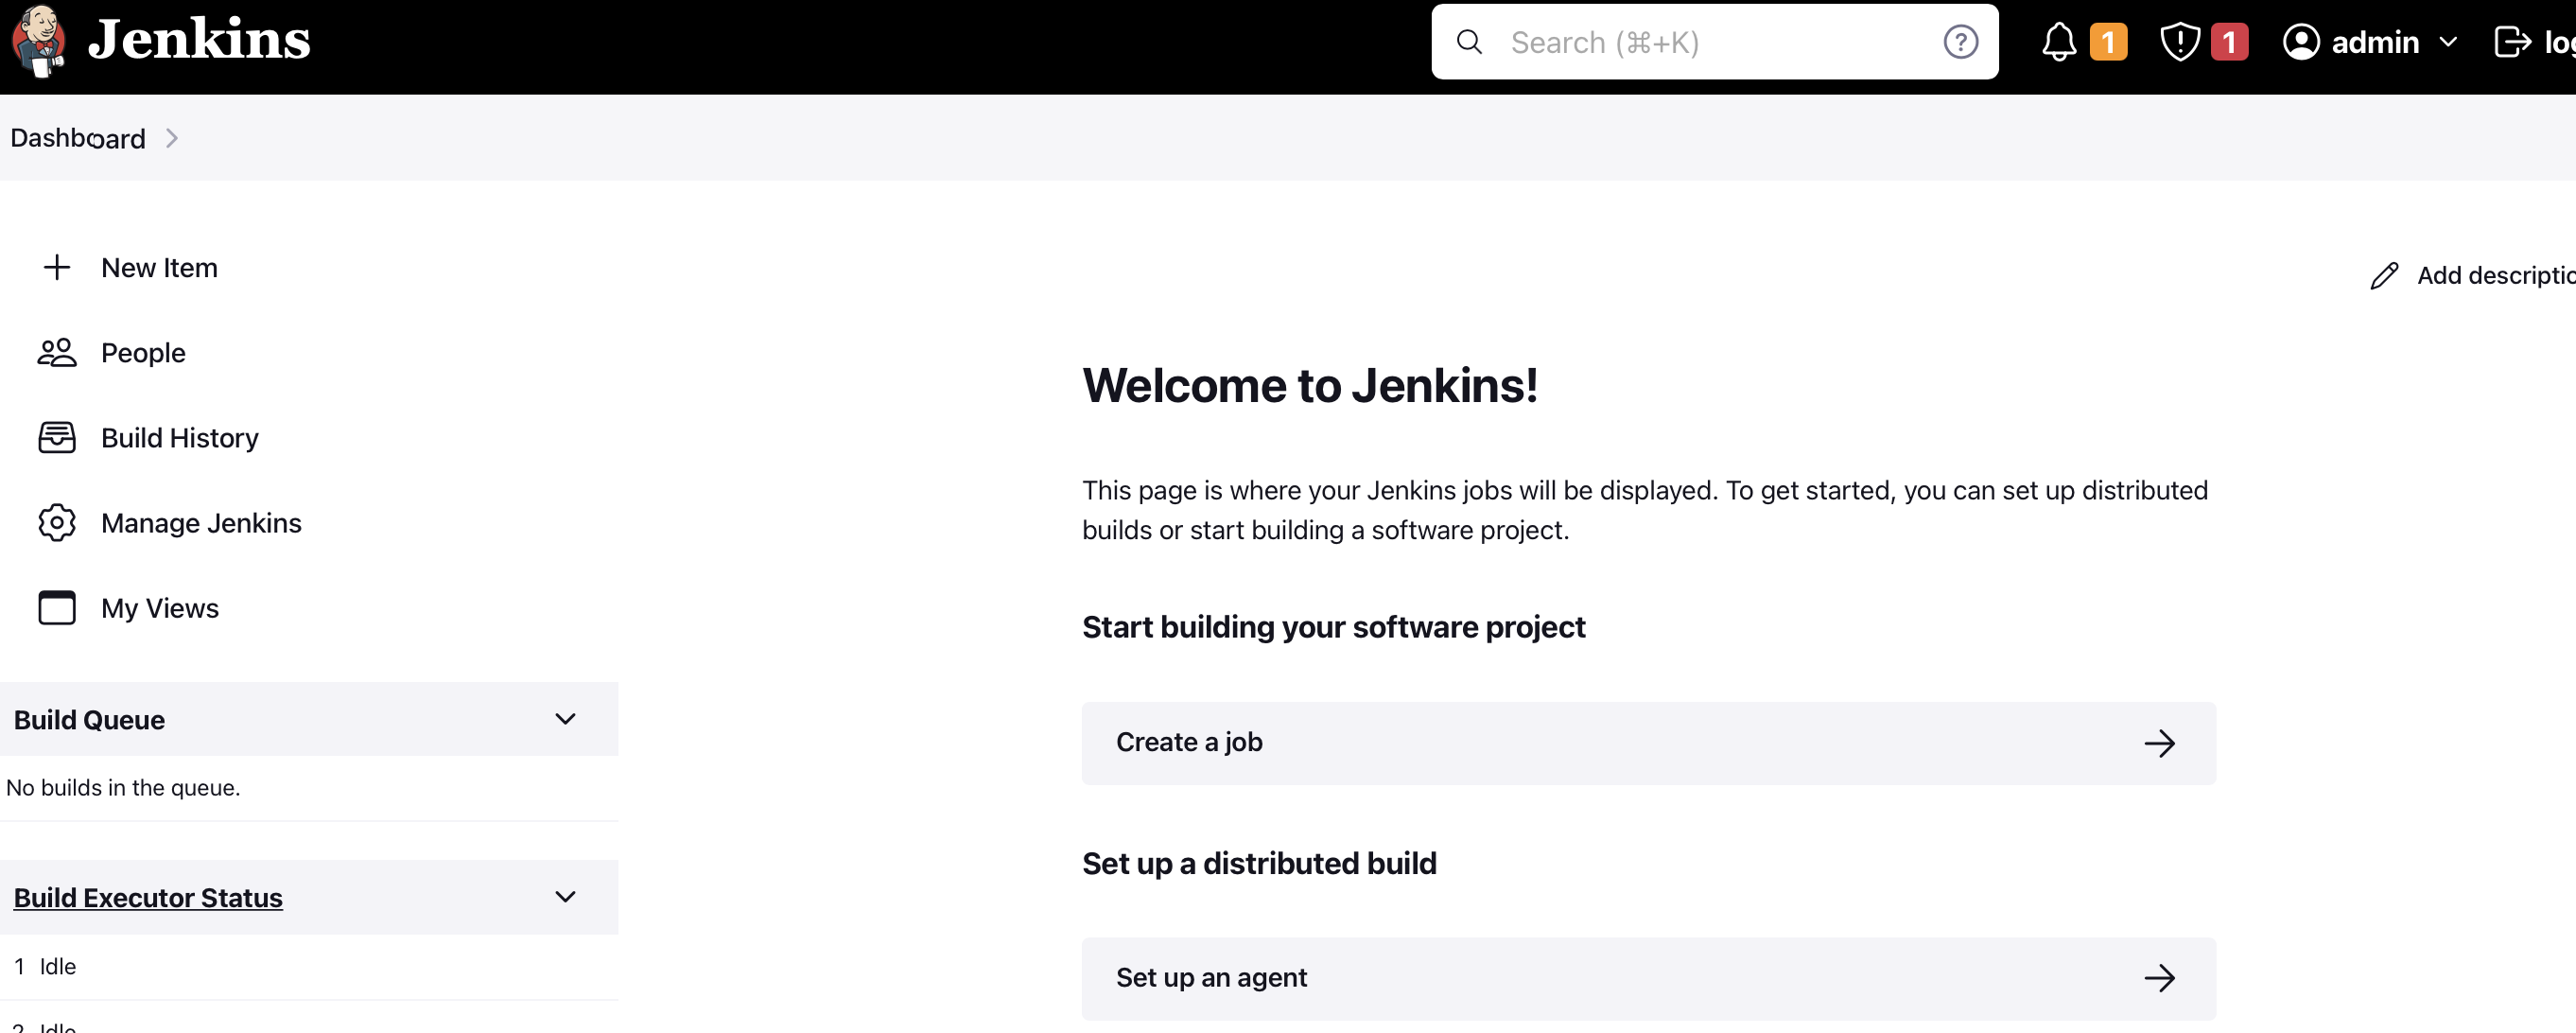Click the Jenkins butler logo

38,41
